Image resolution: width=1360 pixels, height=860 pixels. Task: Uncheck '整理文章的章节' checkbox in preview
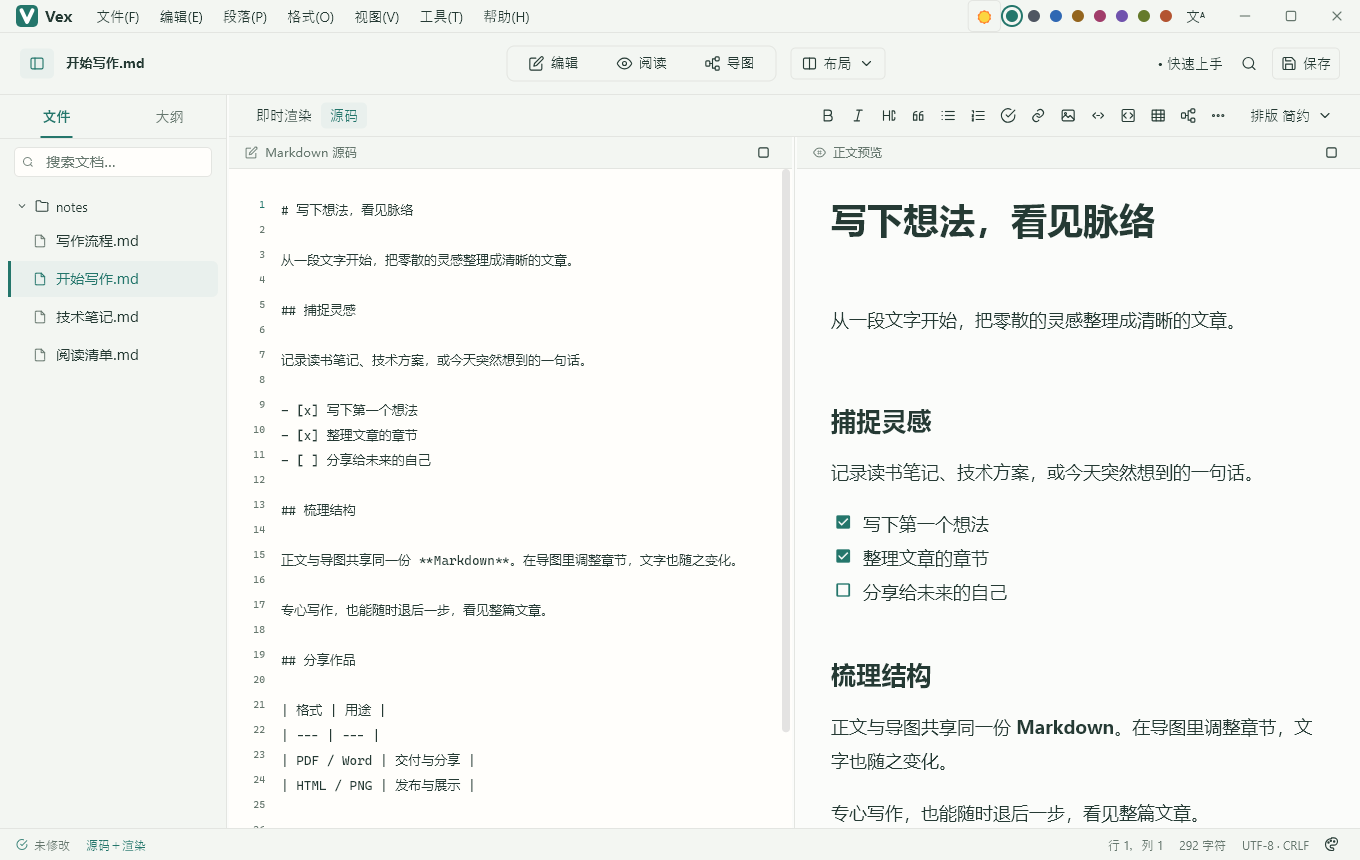pos(843,556)
